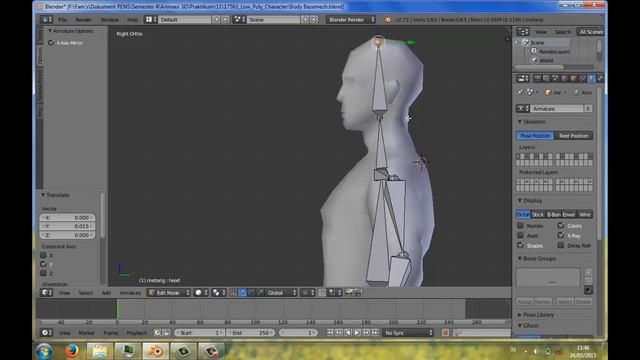
Task: Open the viewport shading selector
Action: tap(201, 293)
